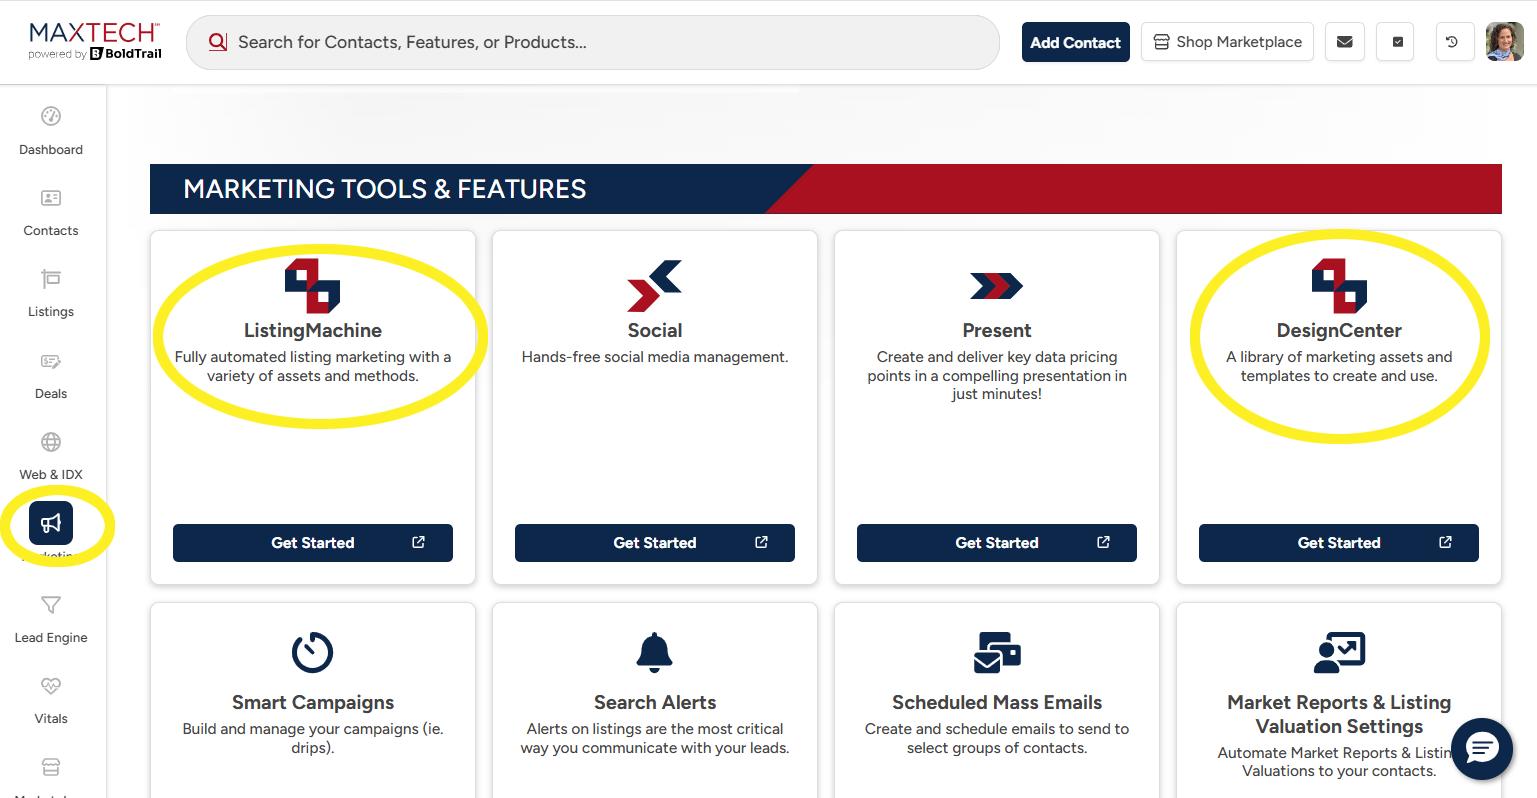Image resolution: width=1537 pixels, height=798 pixels.
Task: Focus the Search for Contacts field
Action: click(x=593, y=42)
